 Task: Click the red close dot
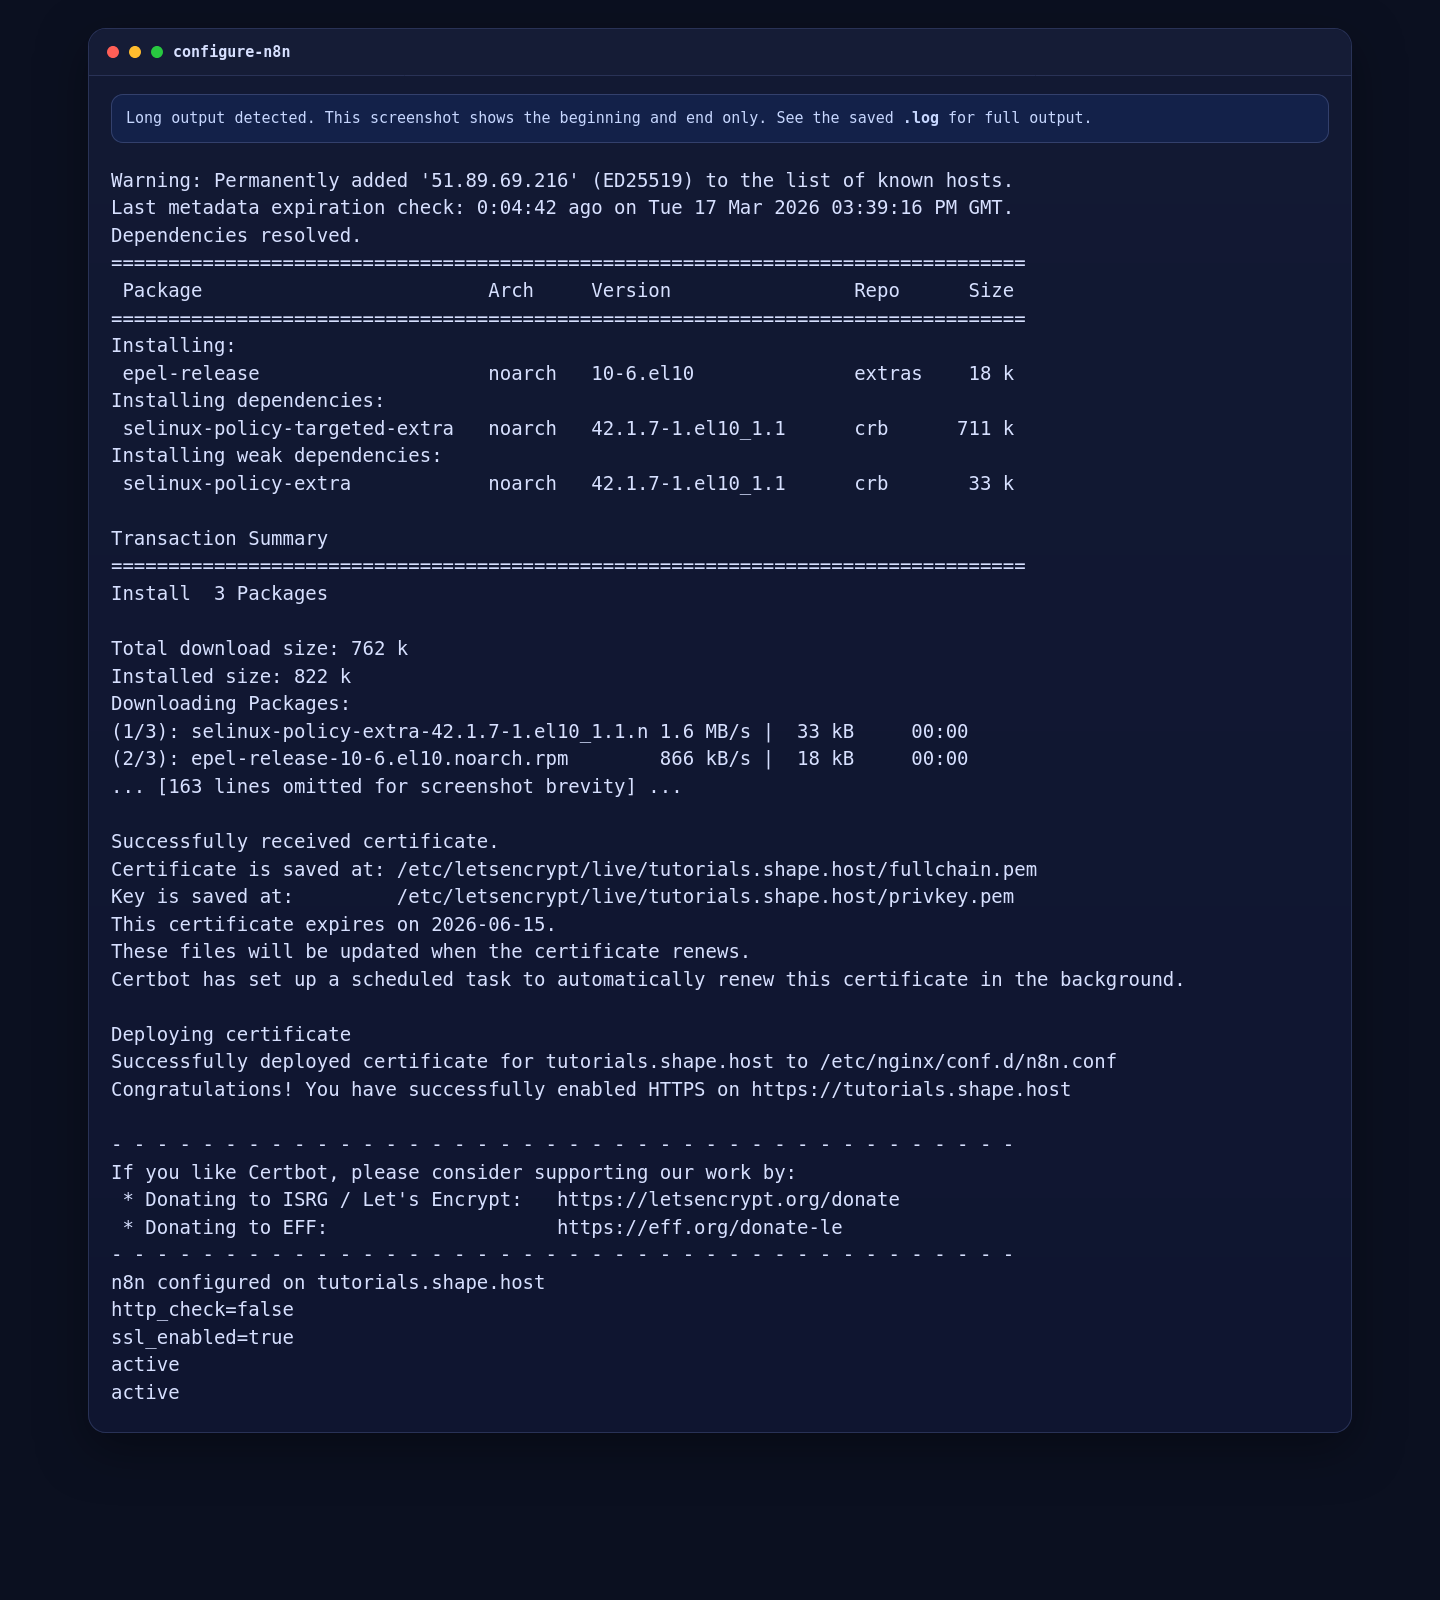[x=113, y=52]
